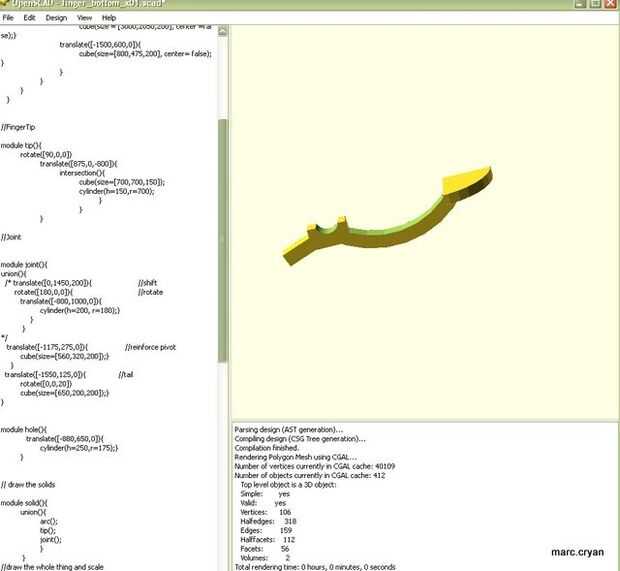Click 'cylinder(h=150,r=700);' code line

pos(117,191)
